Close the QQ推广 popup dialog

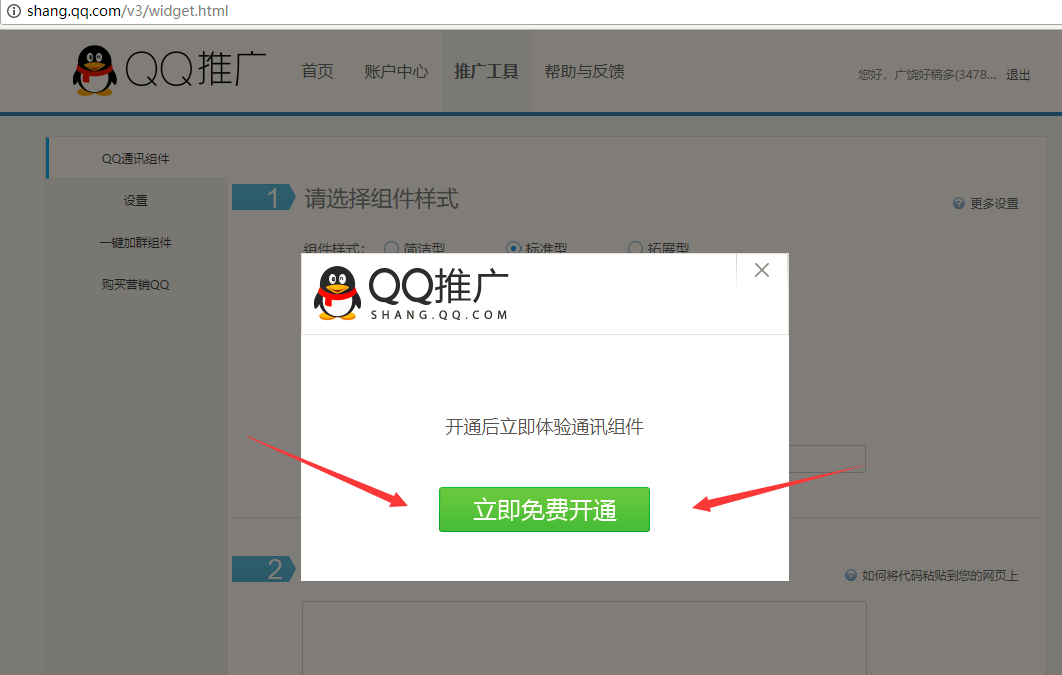coord(762,270)
